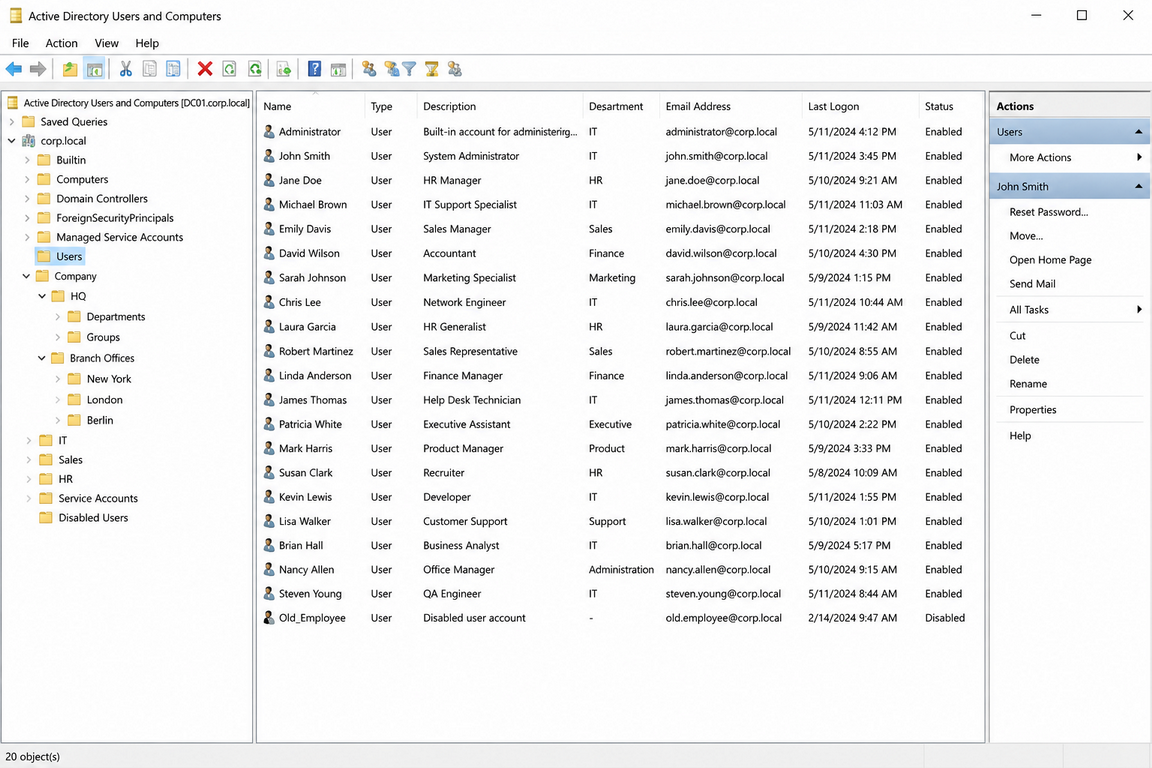Expand the Domain Controllers node
The width and height of the screenshot is (1152, 768).
coord(27,198)
